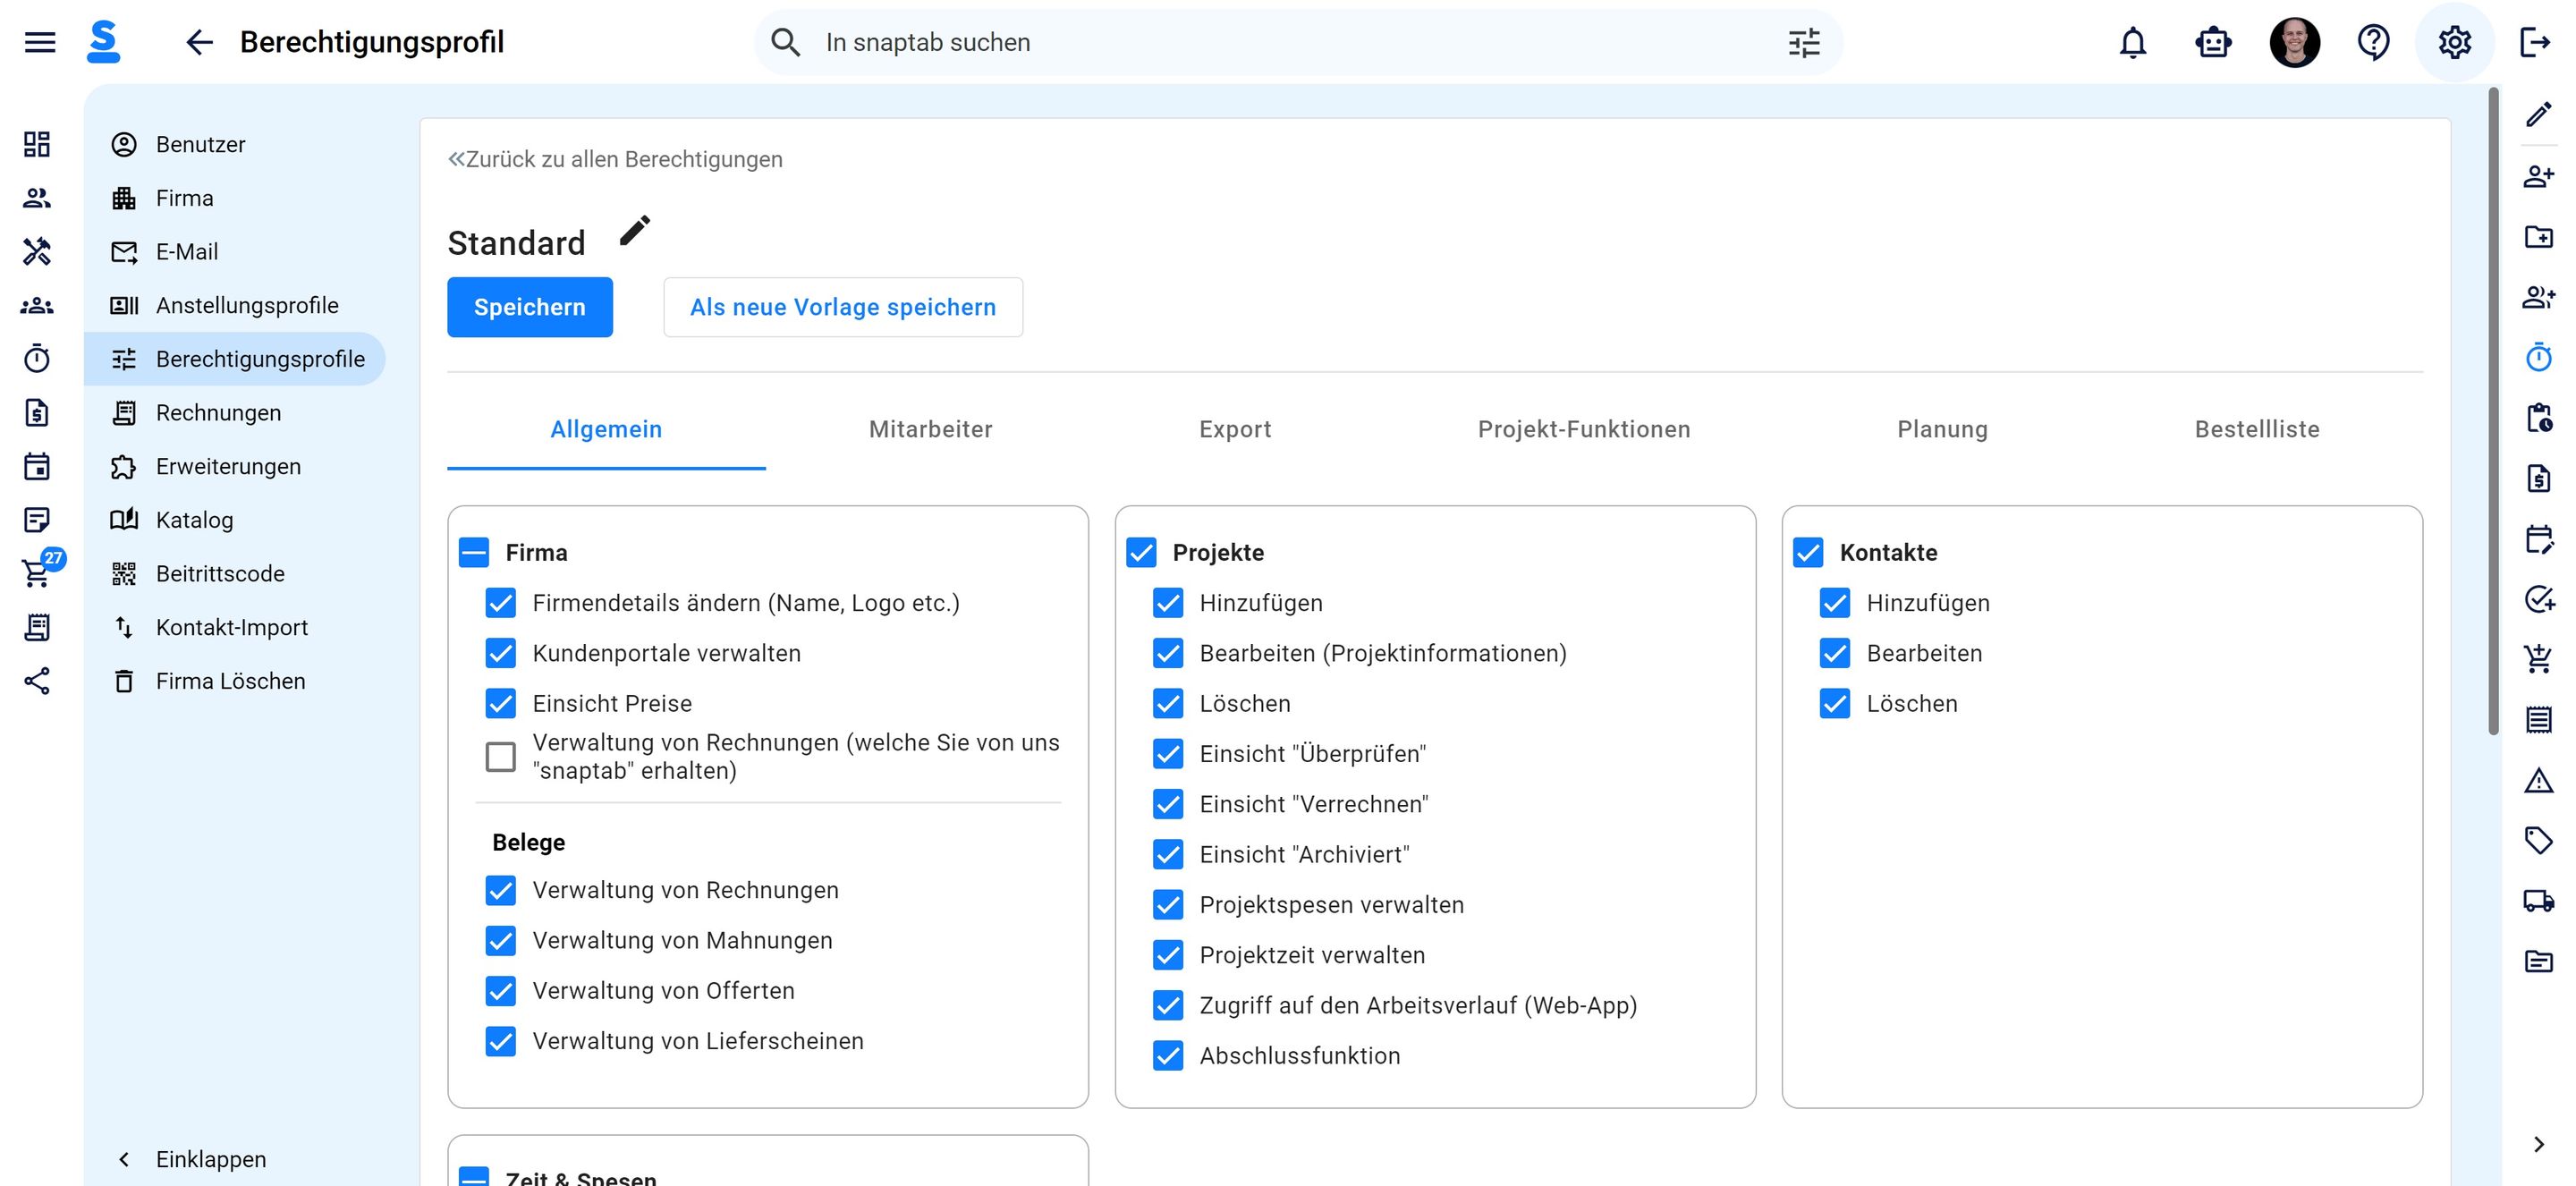Click the add folder icon in right rail

2538,237
